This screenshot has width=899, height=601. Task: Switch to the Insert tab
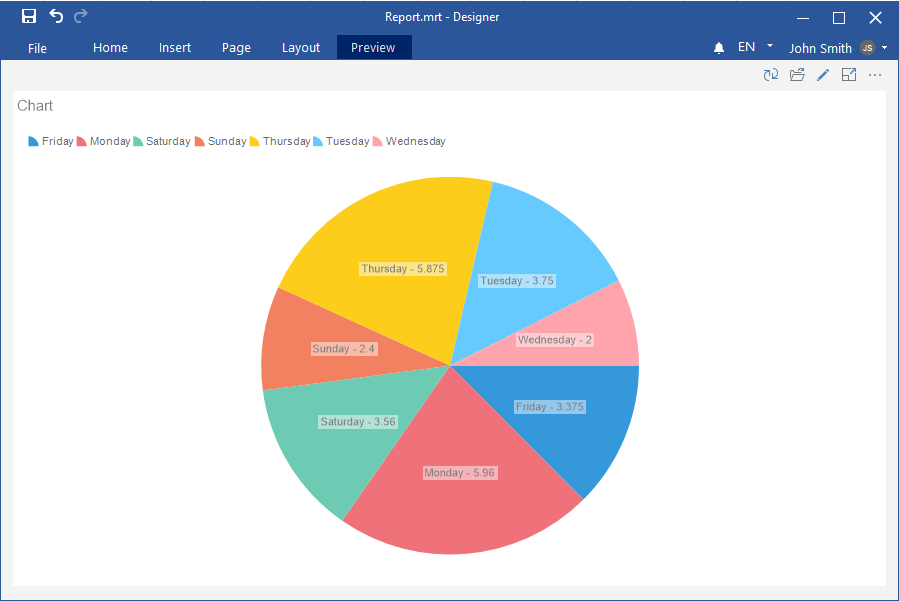(175, 48)
